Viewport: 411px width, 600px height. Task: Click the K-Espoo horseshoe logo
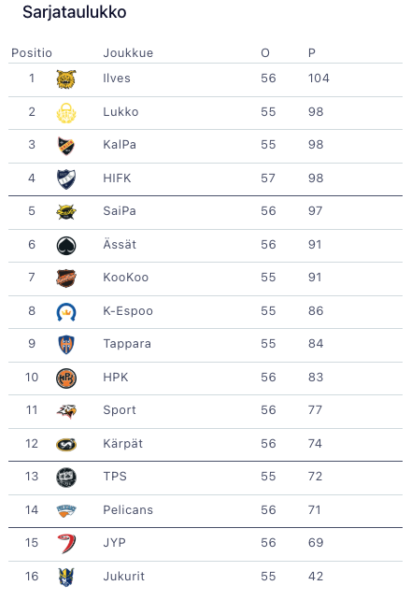66,312
